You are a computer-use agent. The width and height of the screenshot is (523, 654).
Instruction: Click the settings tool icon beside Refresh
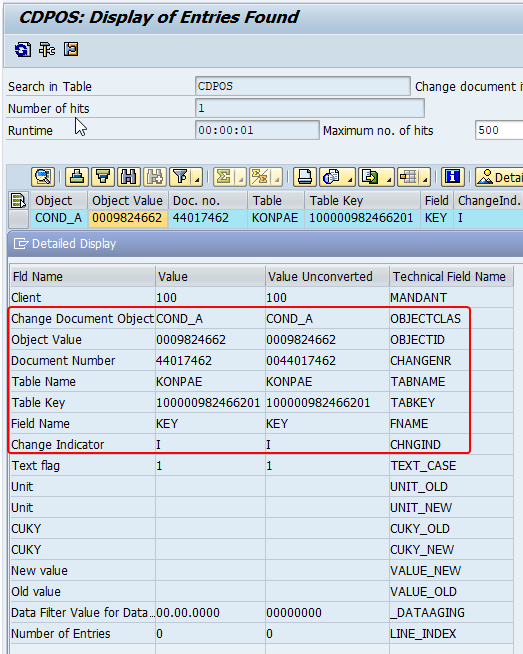[47, 49]
